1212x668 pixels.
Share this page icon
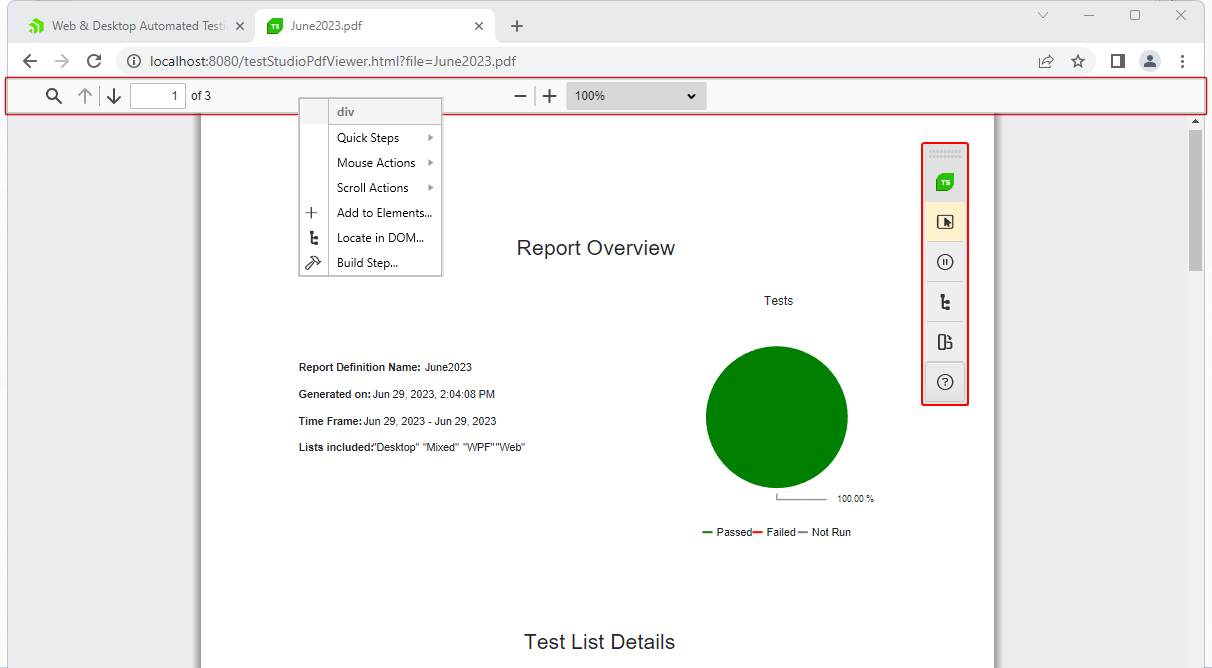tap(1046, 61)
